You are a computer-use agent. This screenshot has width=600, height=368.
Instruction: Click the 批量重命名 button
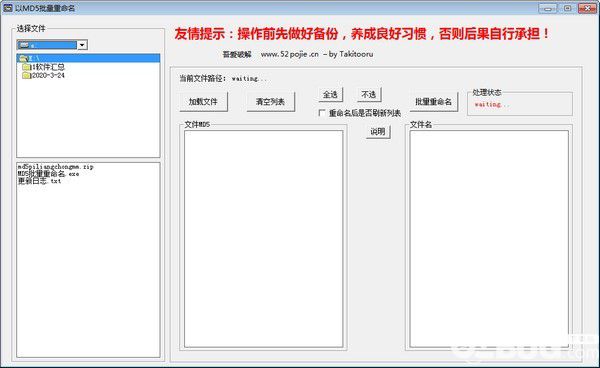[434, 102]
